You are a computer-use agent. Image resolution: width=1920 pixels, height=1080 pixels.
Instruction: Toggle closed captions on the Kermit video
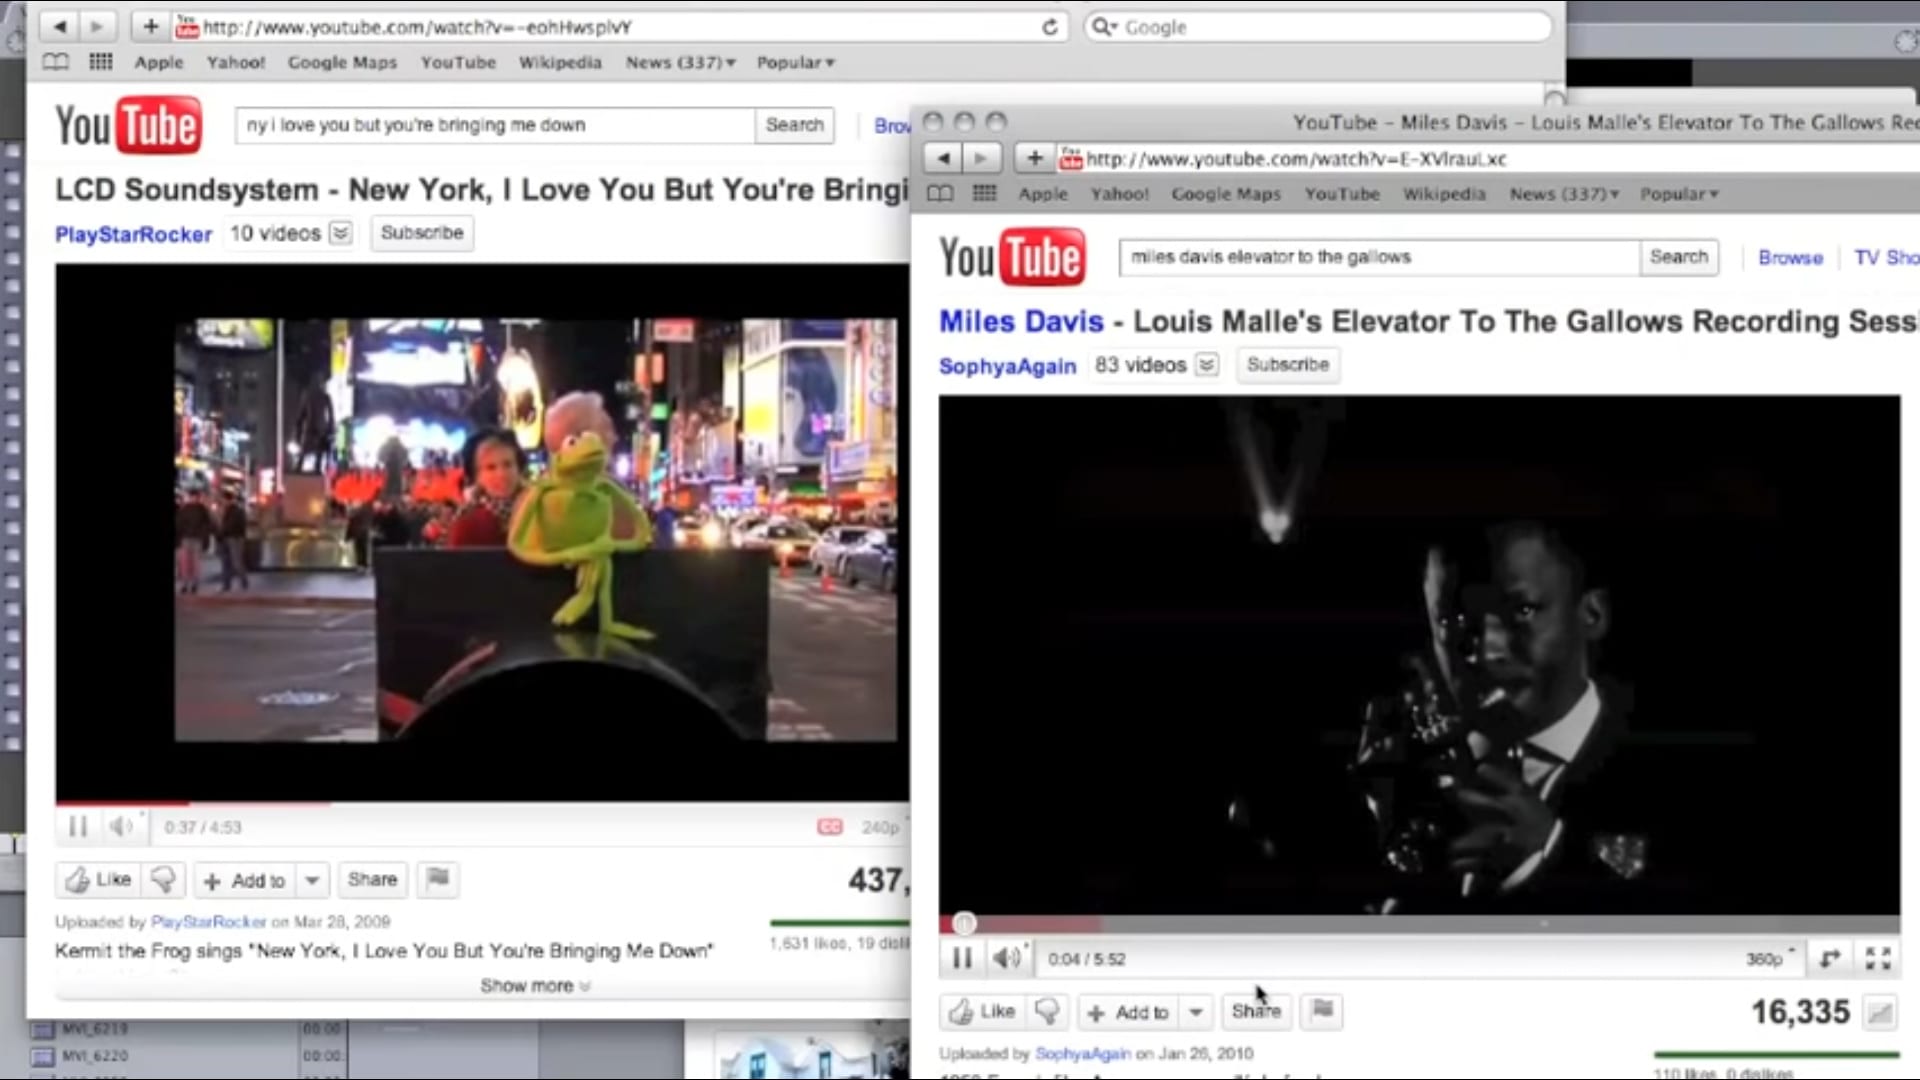[x=830, y=827]
